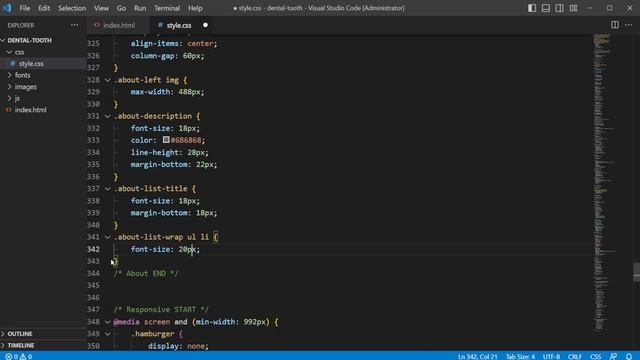The width and height of the screenshot is (640, 360).
Task: Fold the .about-description rule
Action: (107, 116)
